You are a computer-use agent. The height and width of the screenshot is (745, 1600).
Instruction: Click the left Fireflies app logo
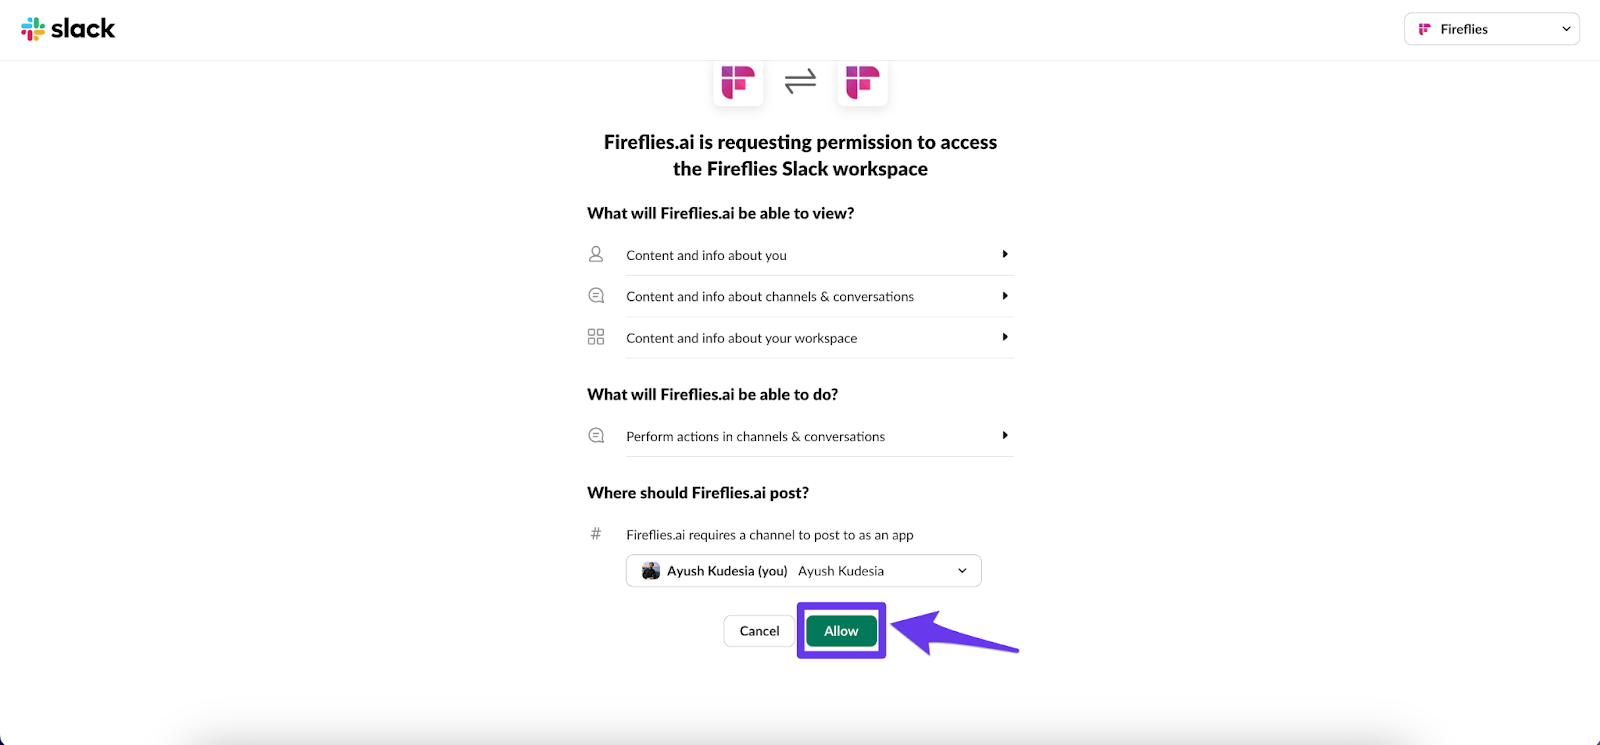point(738,82)
